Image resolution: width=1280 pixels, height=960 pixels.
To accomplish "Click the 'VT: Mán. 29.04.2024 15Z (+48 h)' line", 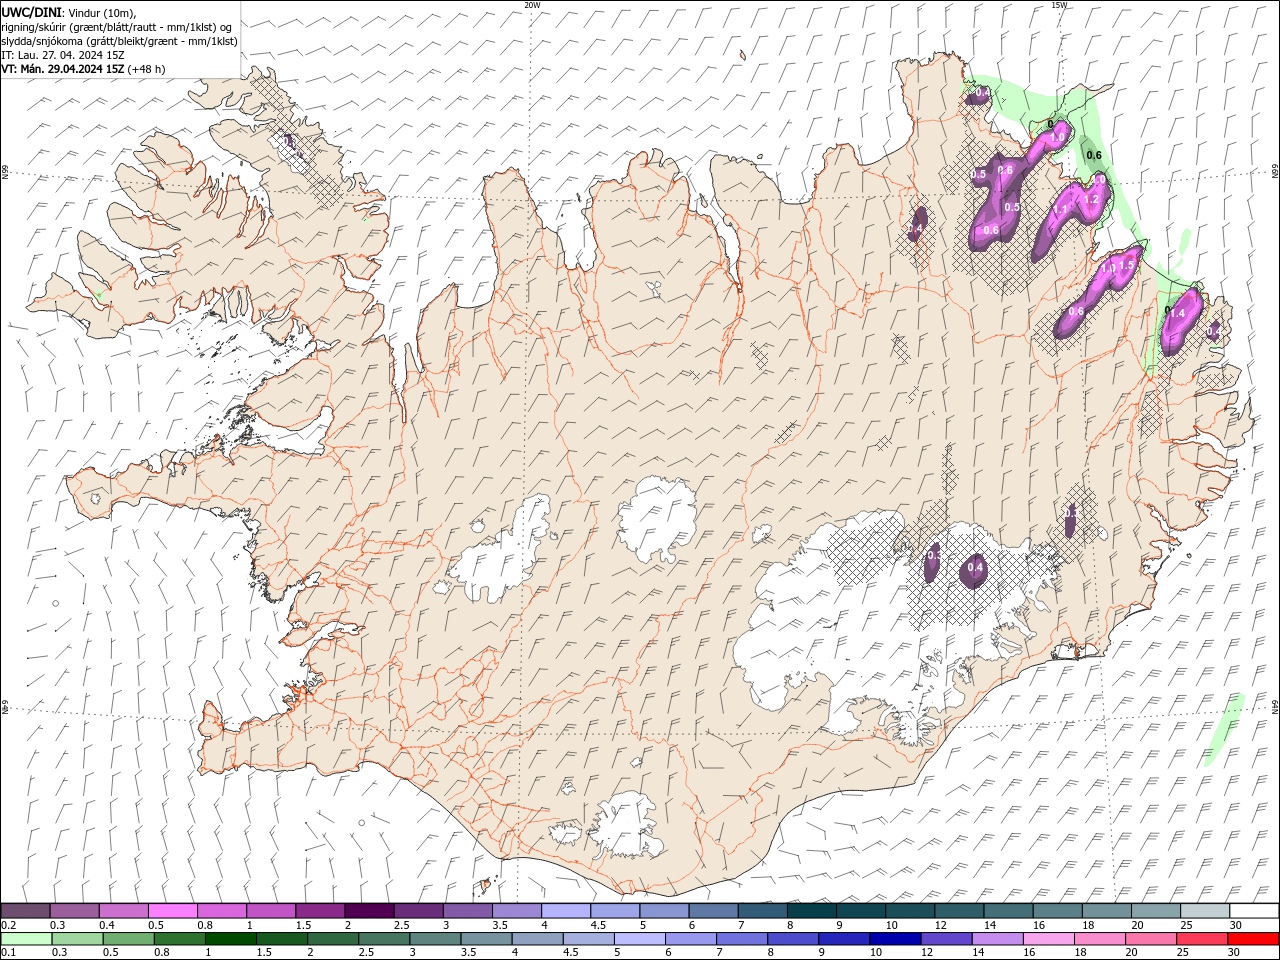I will pos(83,69).
